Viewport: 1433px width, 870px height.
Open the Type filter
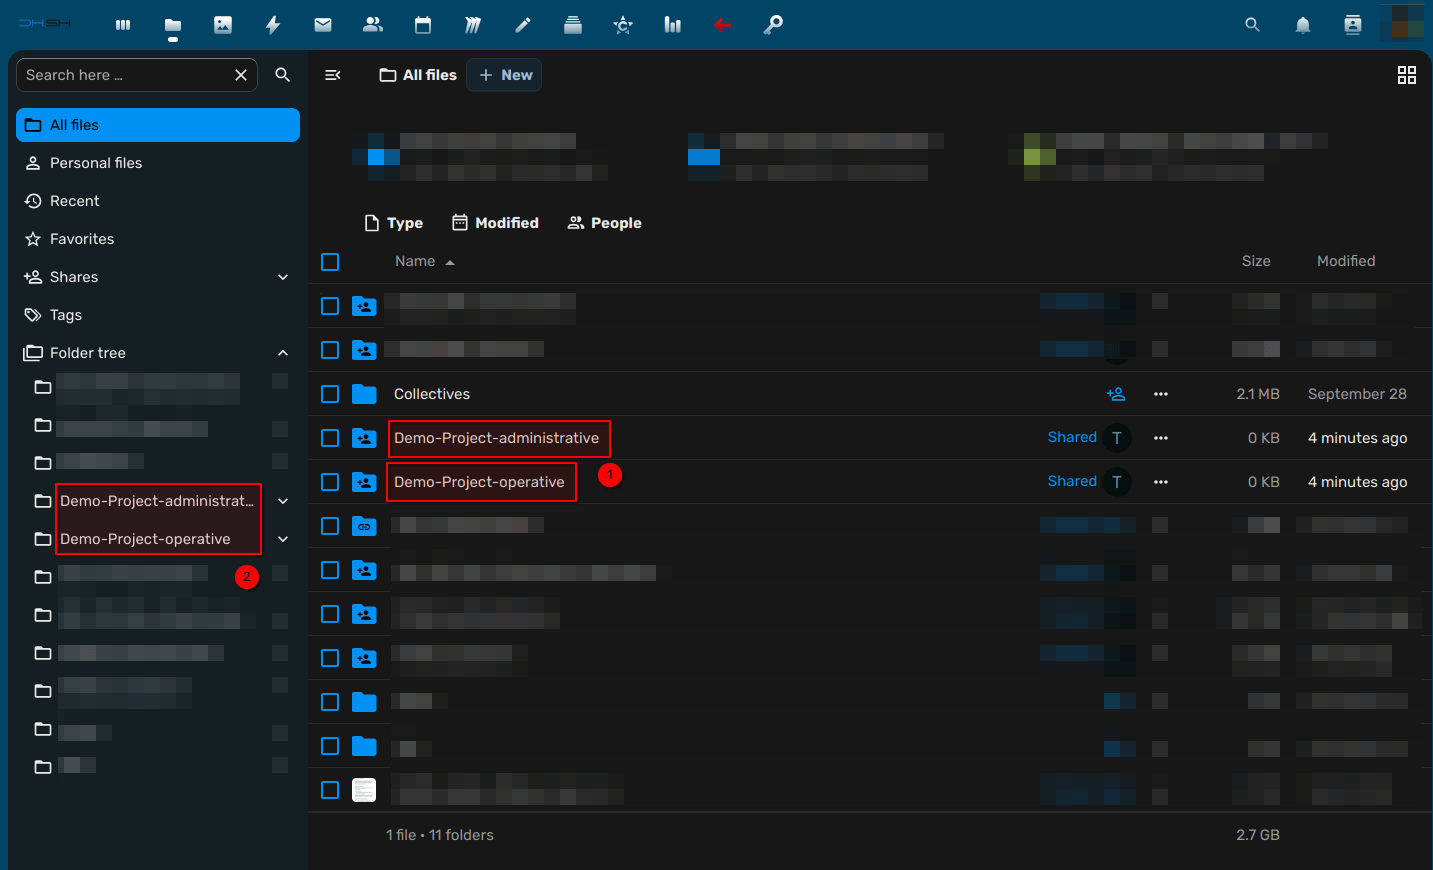pyautogui.click(x=394, y=223)
